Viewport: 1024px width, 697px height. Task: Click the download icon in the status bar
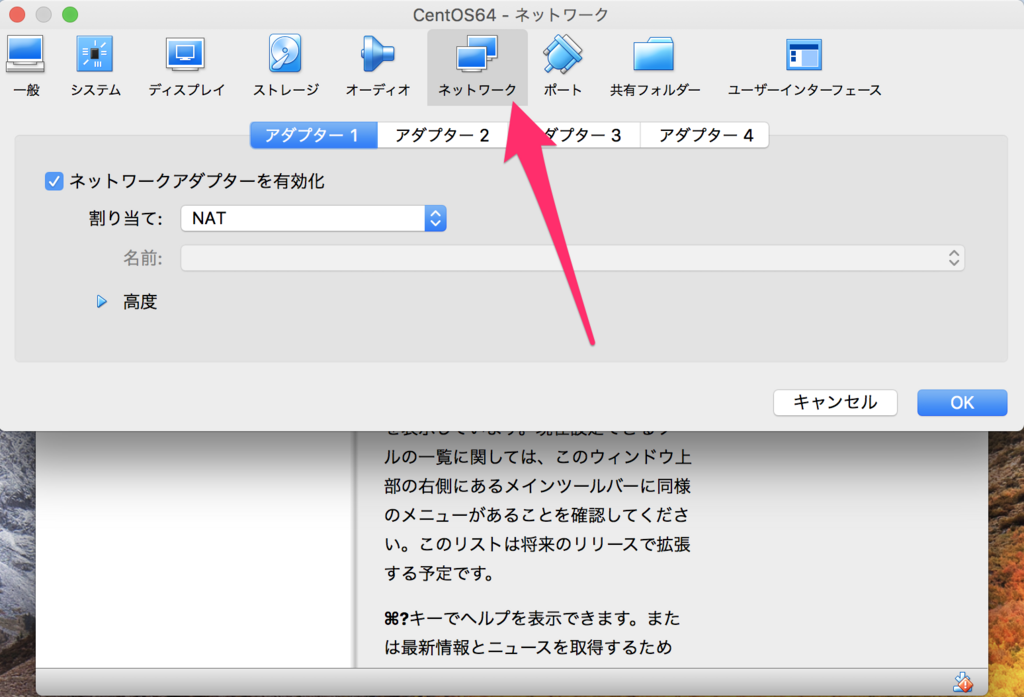click(x=963, y=683)
